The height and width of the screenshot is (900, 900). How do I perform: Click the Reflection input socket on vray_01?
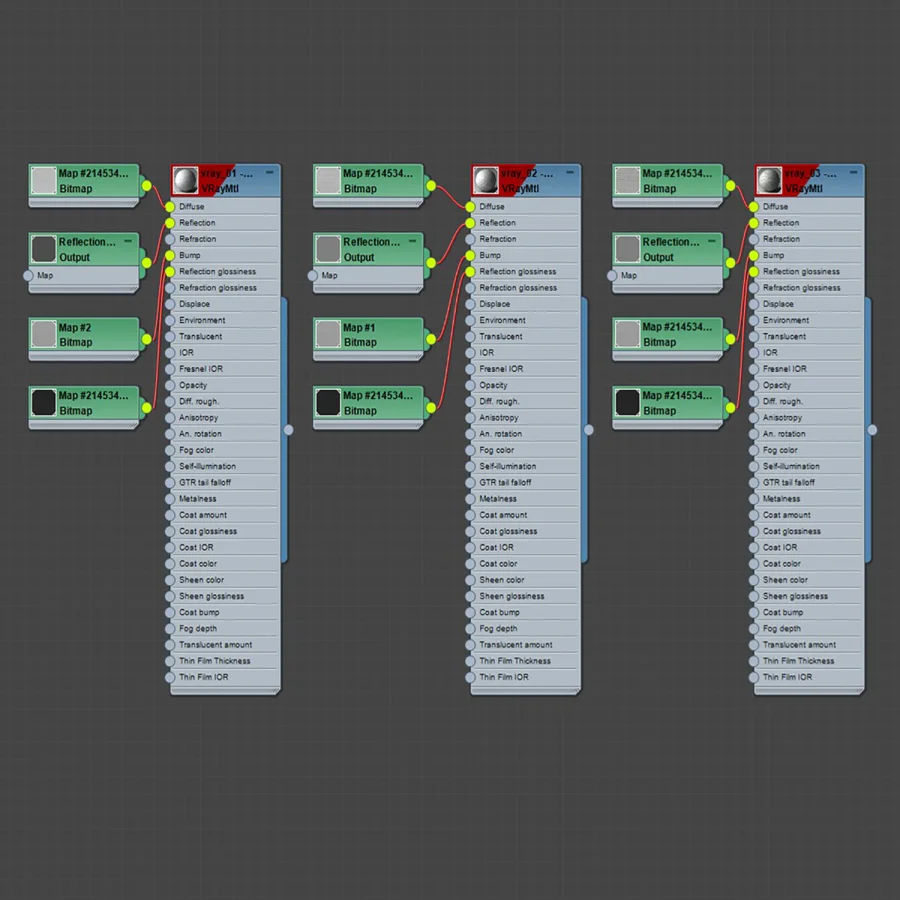point(170,223)
